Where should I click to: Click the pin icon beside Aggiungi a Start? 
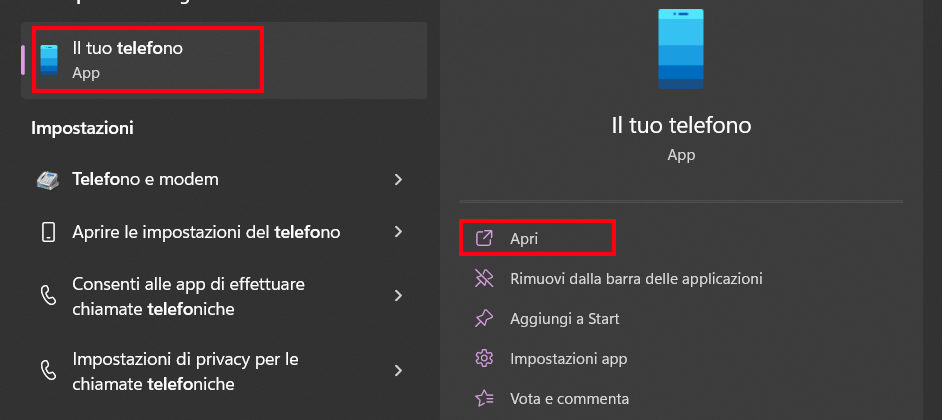coord(484,318)
